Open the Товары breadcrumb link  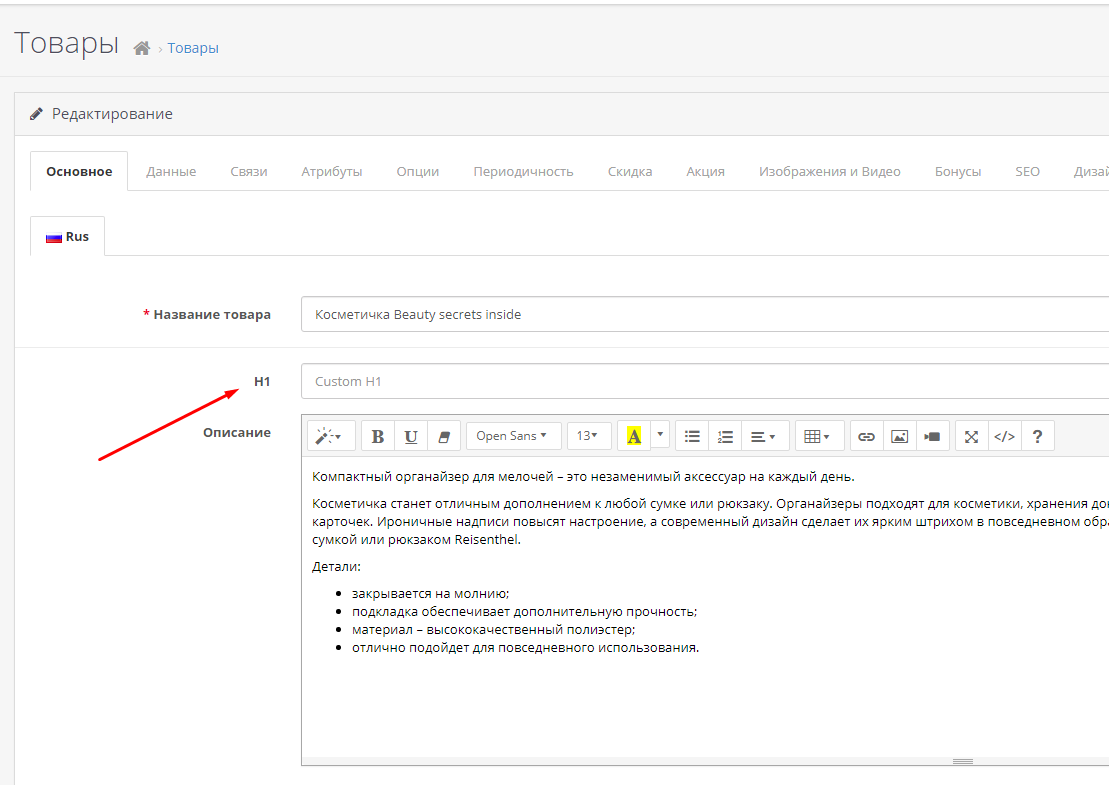193,48
